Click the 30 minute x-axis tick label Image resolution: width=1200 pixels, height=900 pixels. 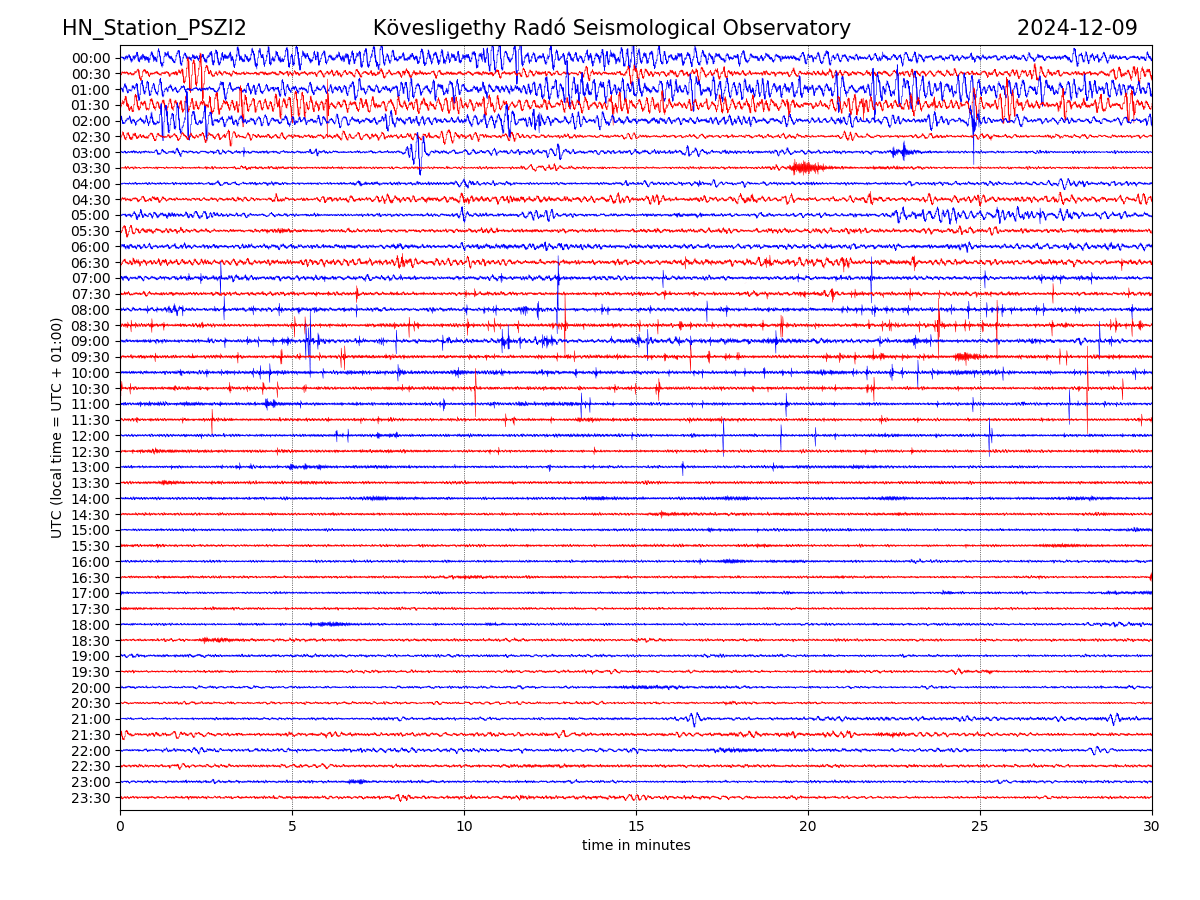pos(1152,827)
